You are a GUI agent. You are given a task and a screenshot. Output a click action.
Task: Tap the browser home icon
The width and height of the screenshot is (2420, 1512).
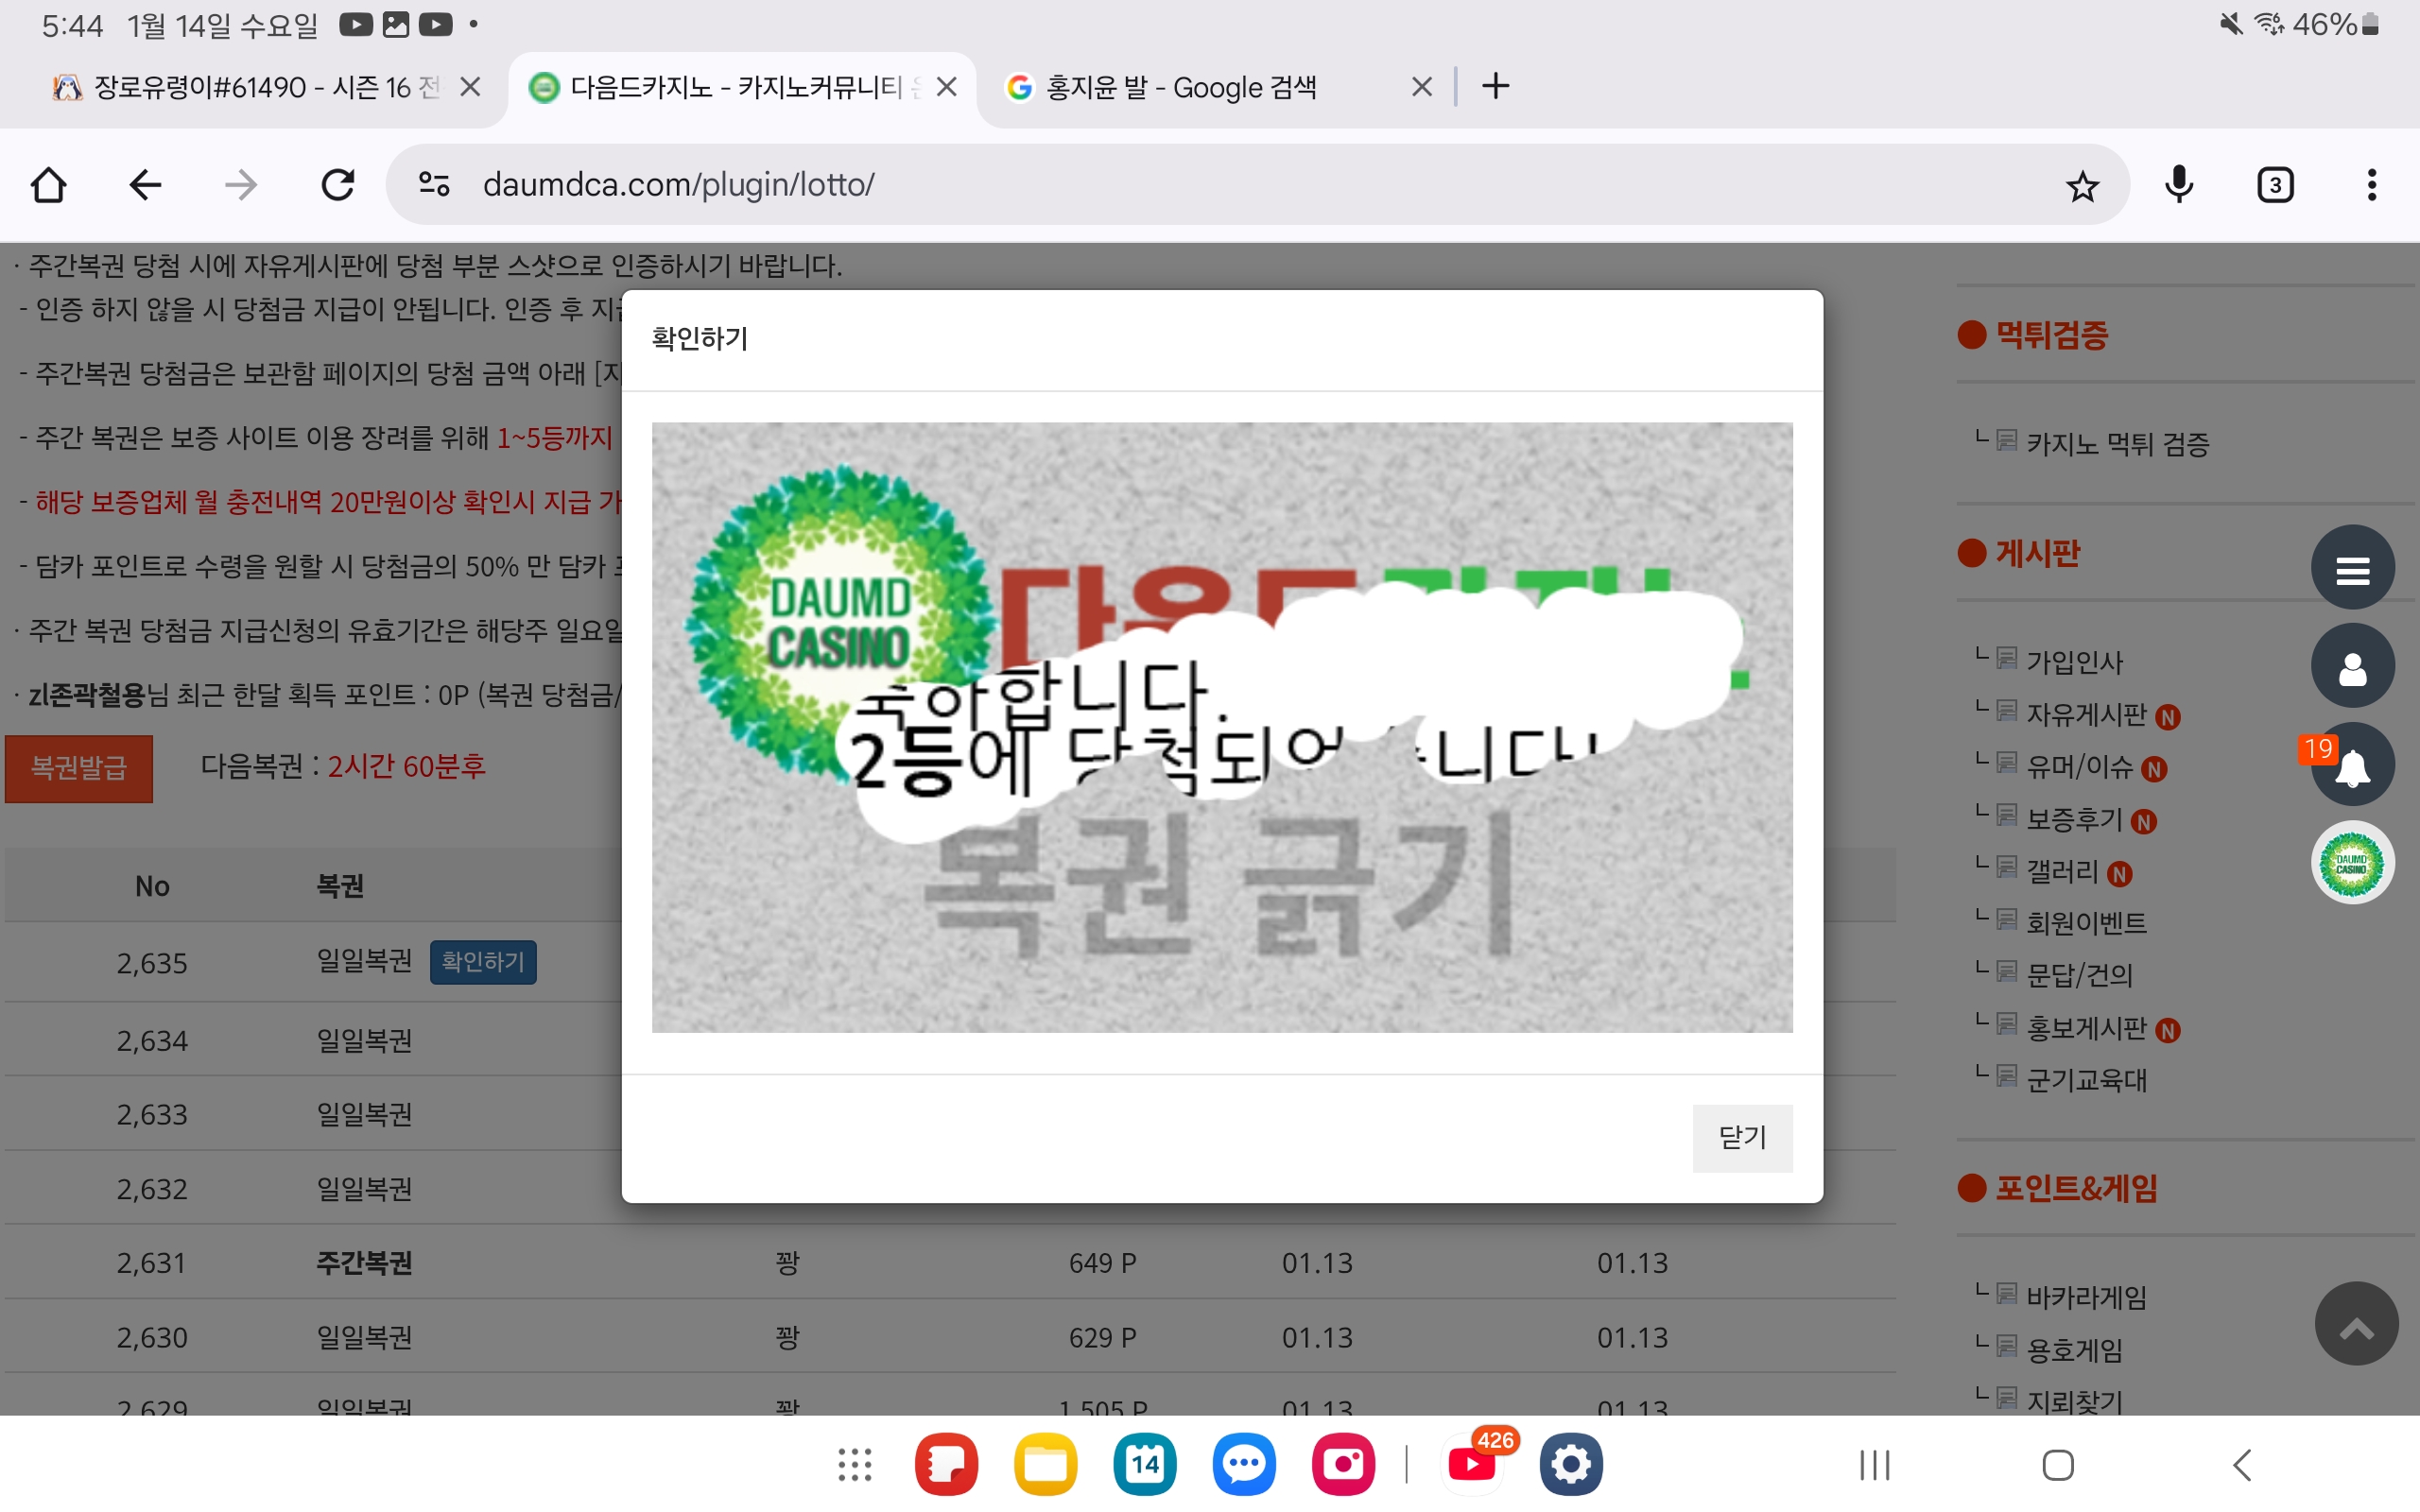click(x=48, y=185)
